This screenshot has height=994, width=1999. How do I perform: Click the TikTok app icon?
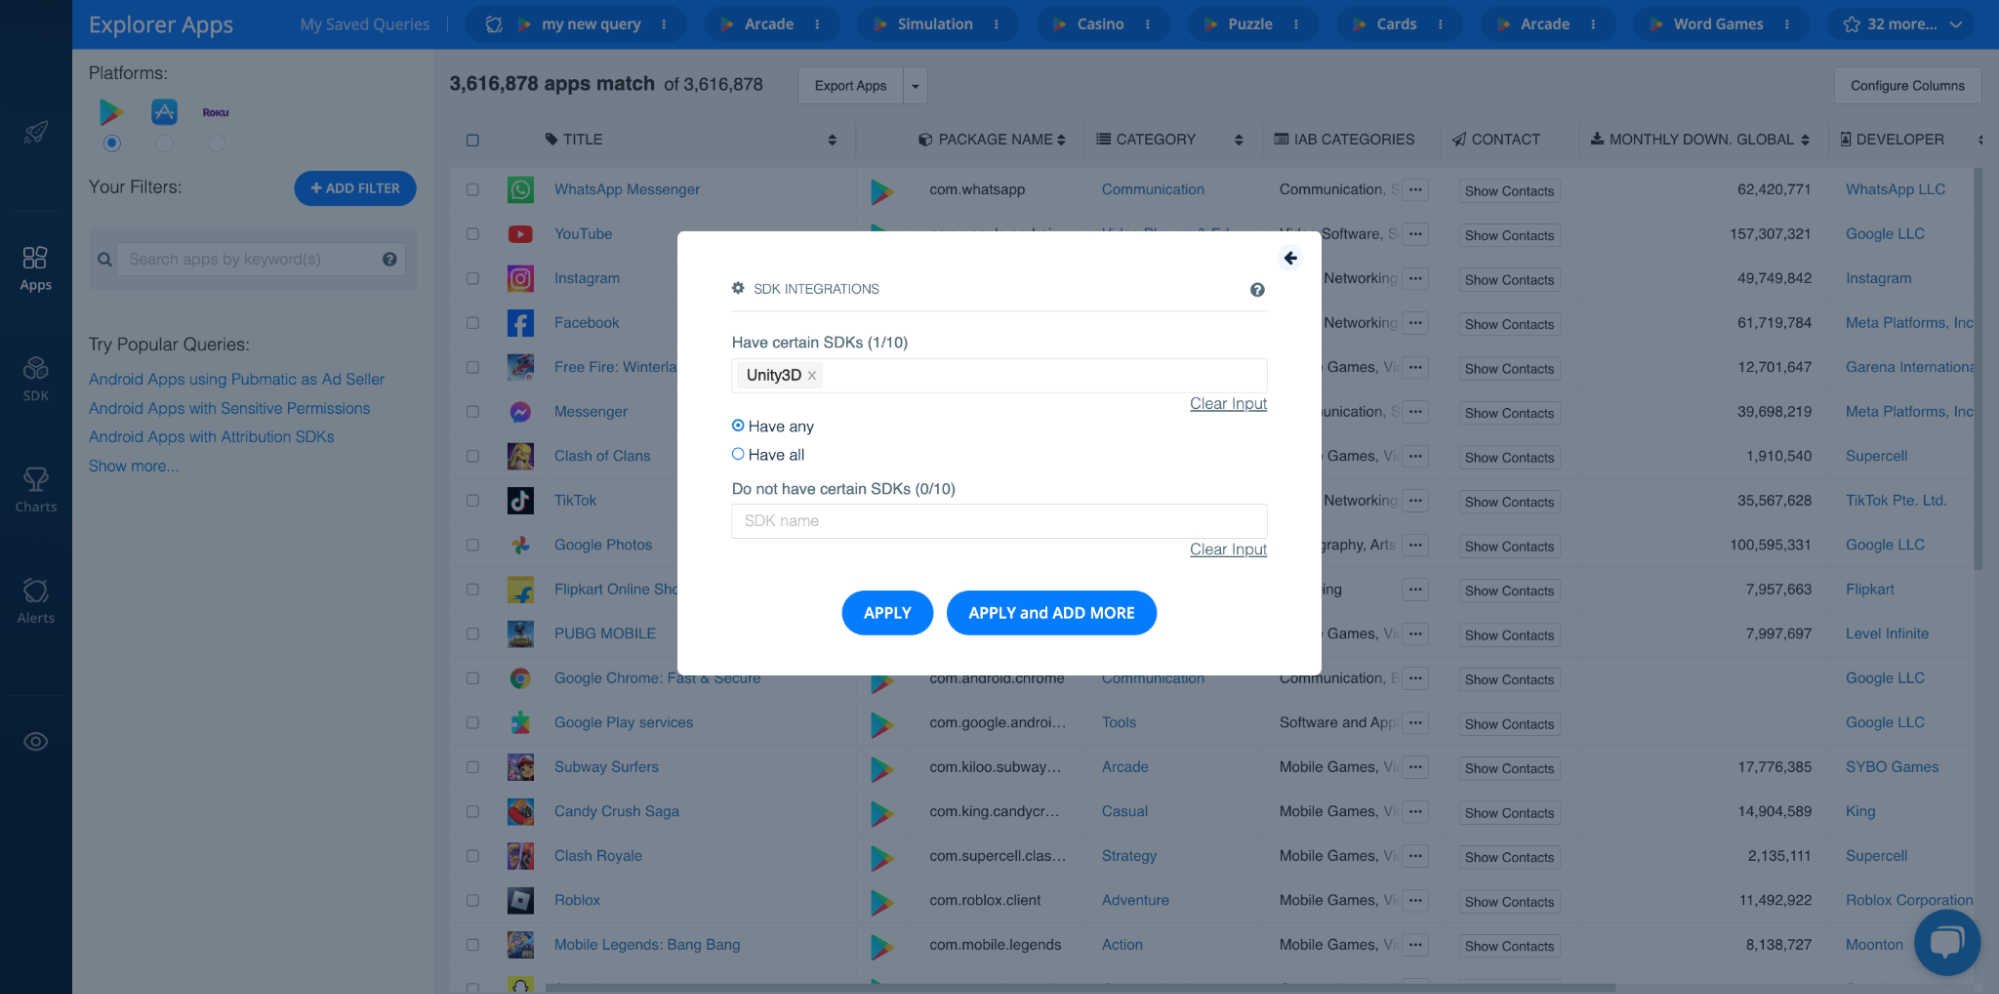(x=520, y=501)
